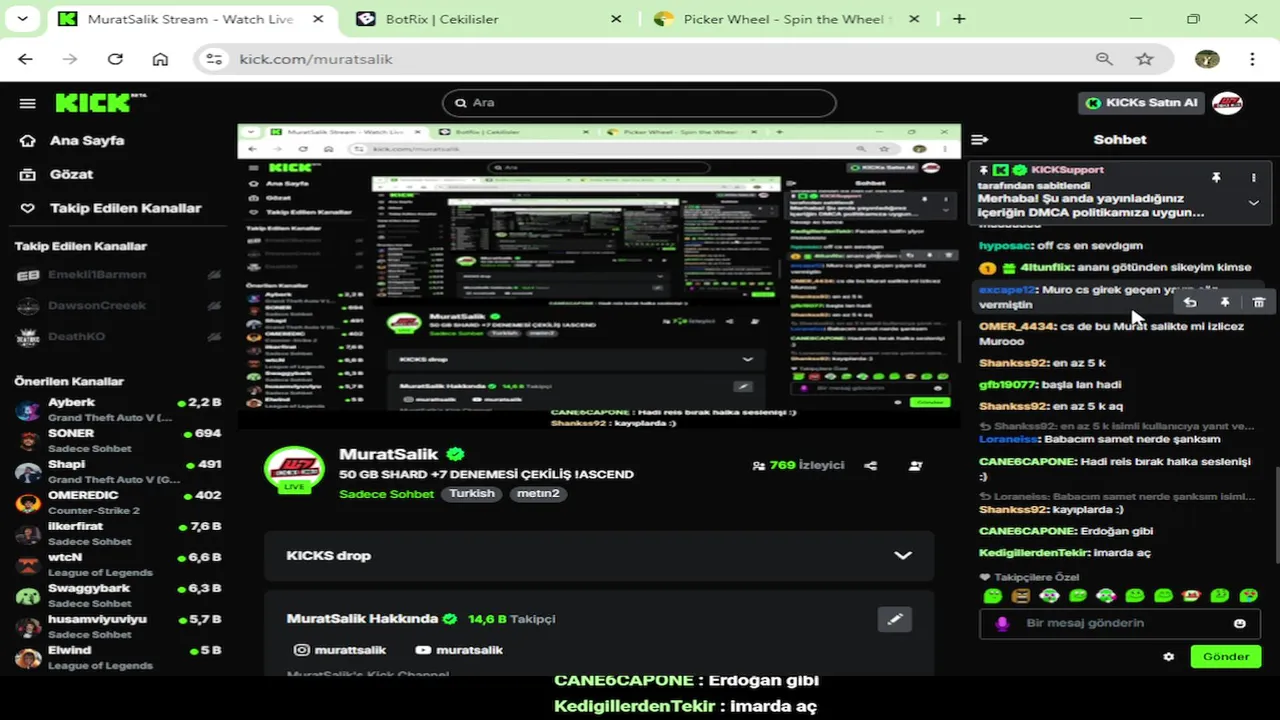Click the chat scrollbar
This screenshot has width=1280, height=720.
(1276, 515)
